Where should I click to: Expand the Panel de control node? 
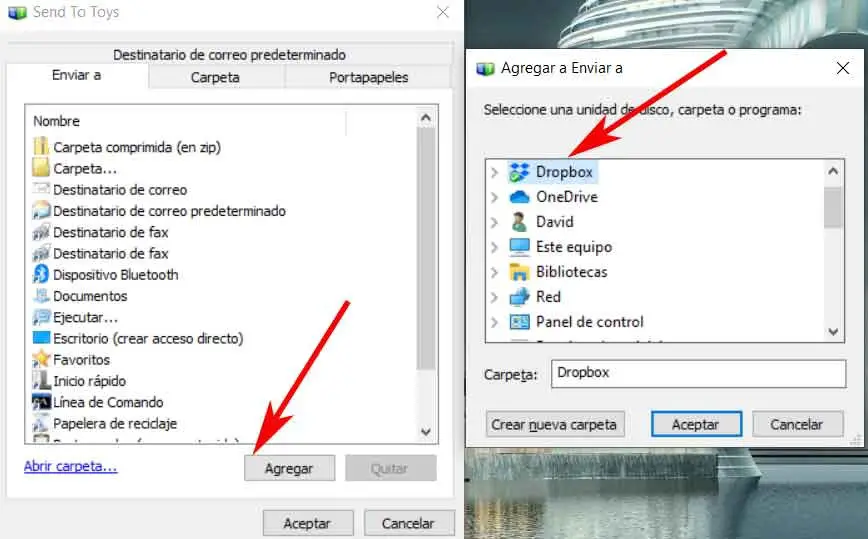pyautogui.click(x=494, y=322)
